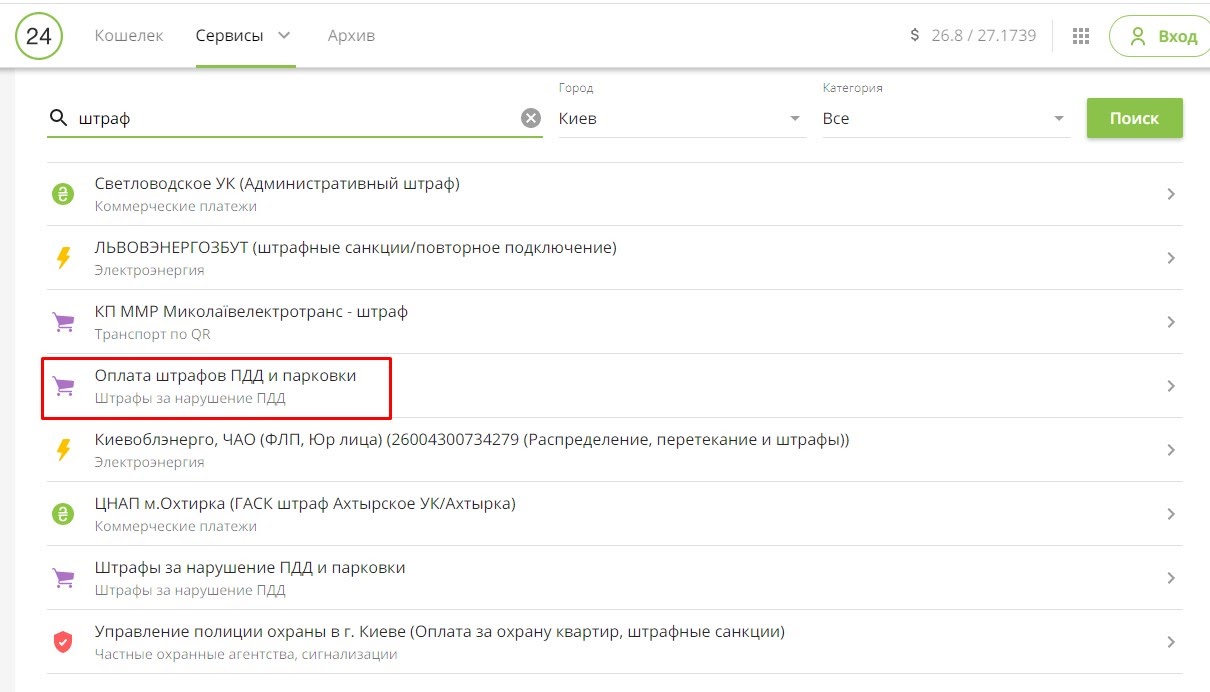This screenshot has height=692, width=1210.
Task: Click lightning icon beside ЛЬВОВЭНЕРГОЗБУТ
Action: pyautogui.click(x=63, y=258)
